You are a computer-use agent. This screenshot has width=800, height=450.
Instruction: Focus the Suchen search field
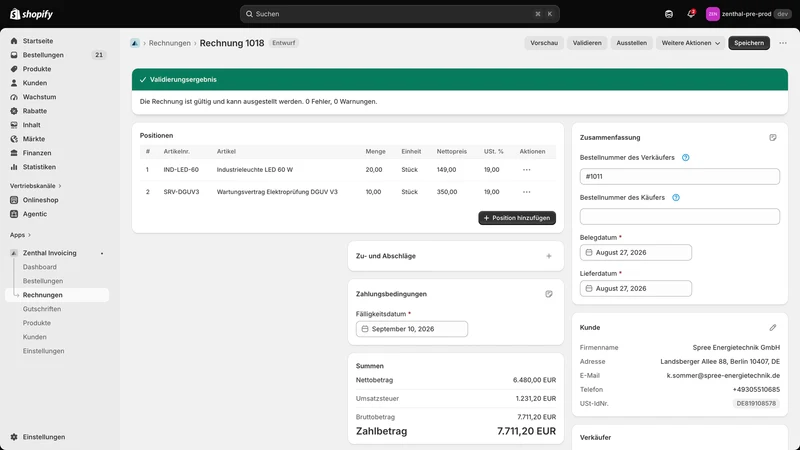[399, 14]
